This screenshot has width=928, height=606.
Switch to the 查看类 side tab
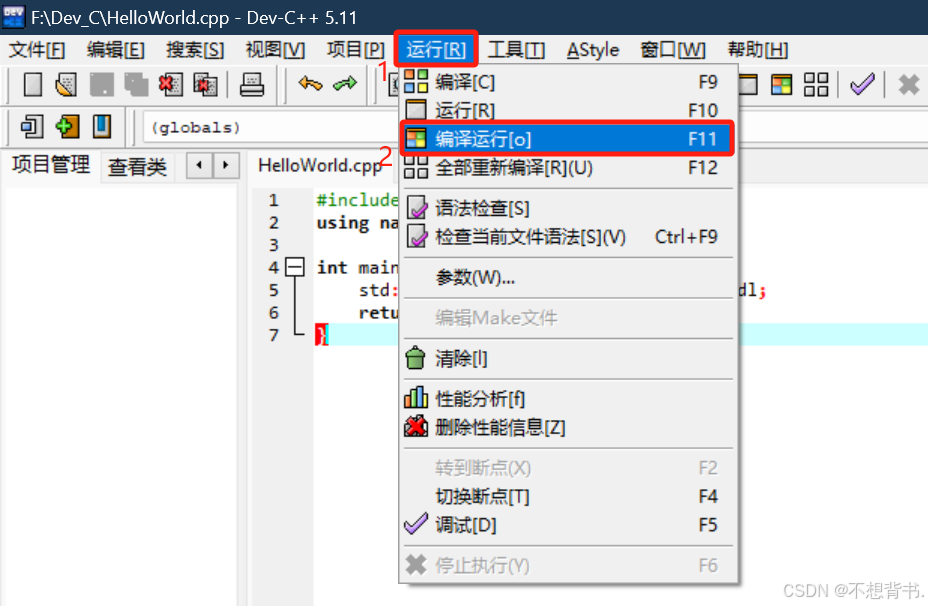[137, 167]
